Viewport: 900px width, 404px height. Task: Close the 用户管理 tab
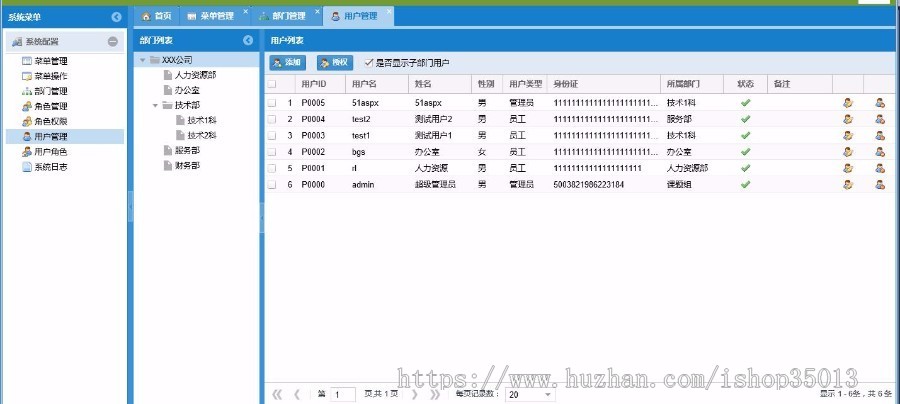(x=389, y=11)
